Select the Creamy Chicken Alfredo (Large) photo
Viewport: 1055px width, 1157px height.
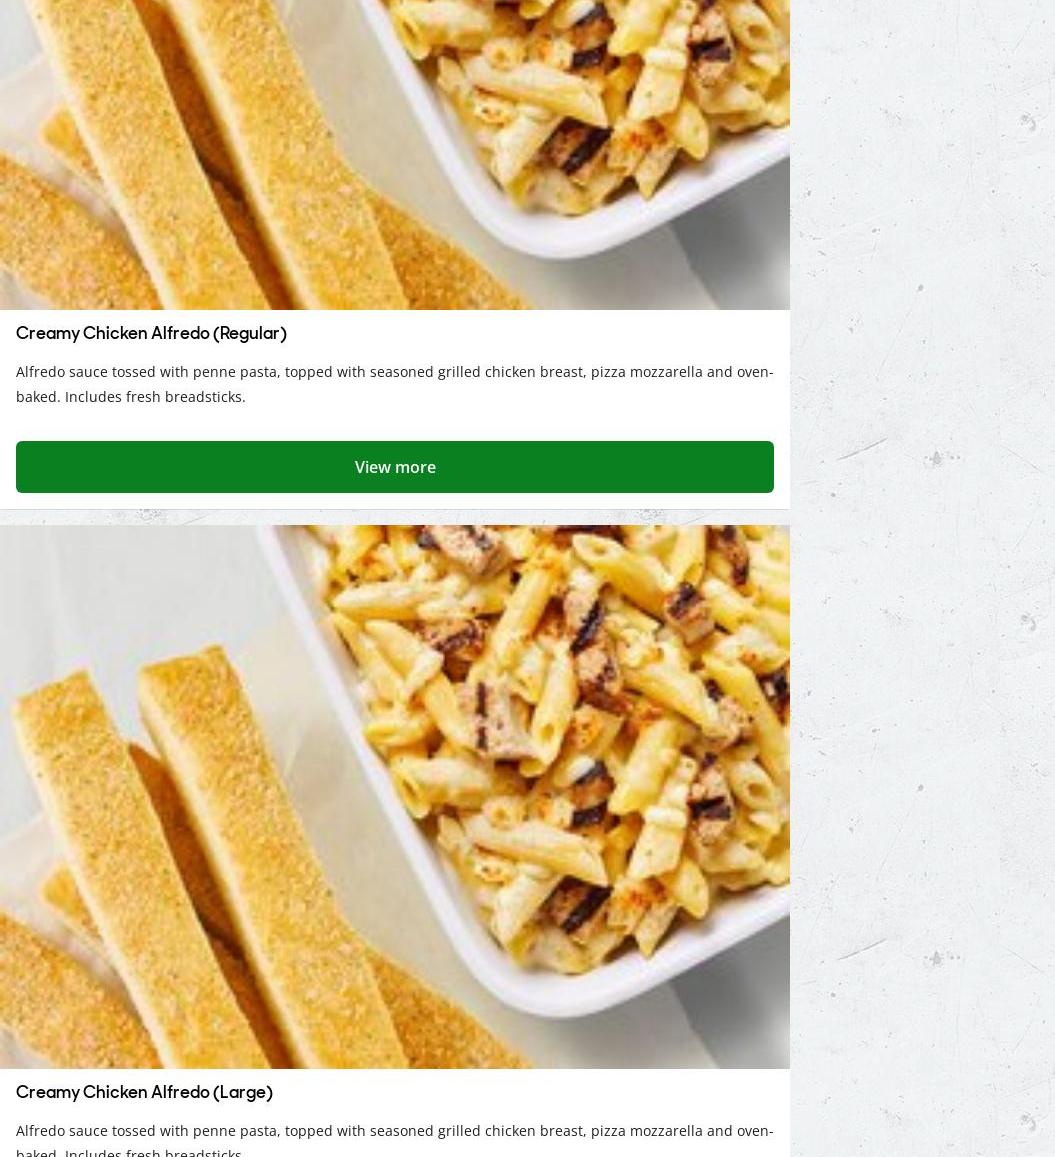395,797
